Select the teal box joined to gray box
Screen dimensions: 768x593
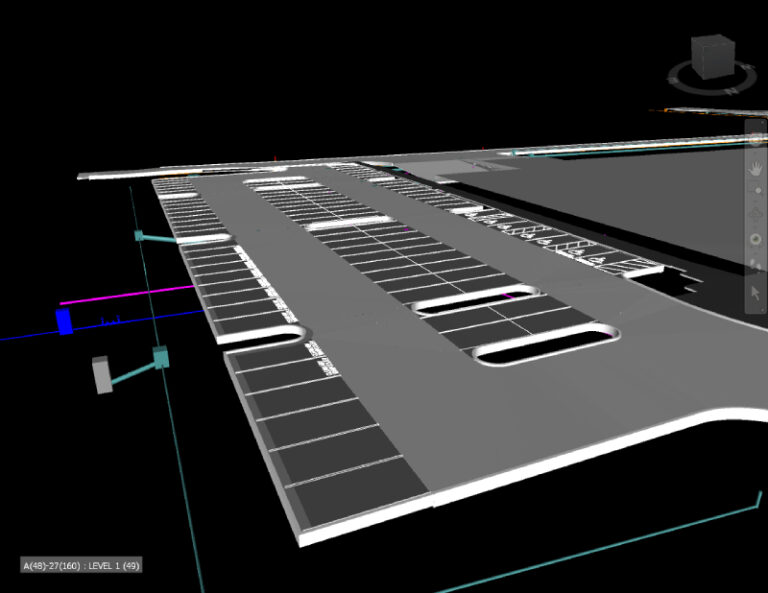click(161, 357)
